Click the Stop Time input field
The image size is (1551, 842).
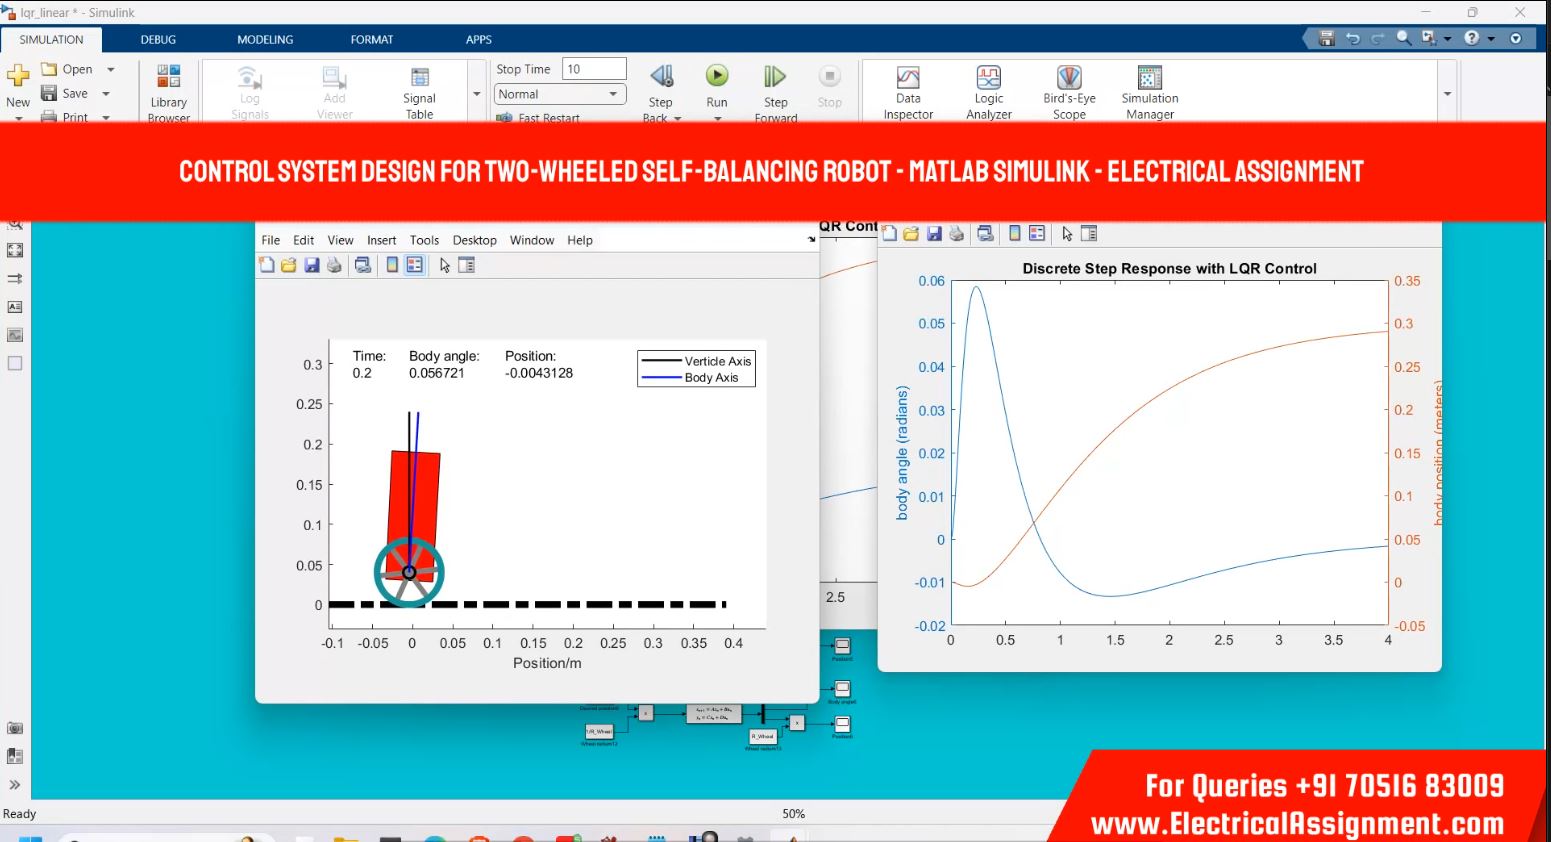[594, 69]
